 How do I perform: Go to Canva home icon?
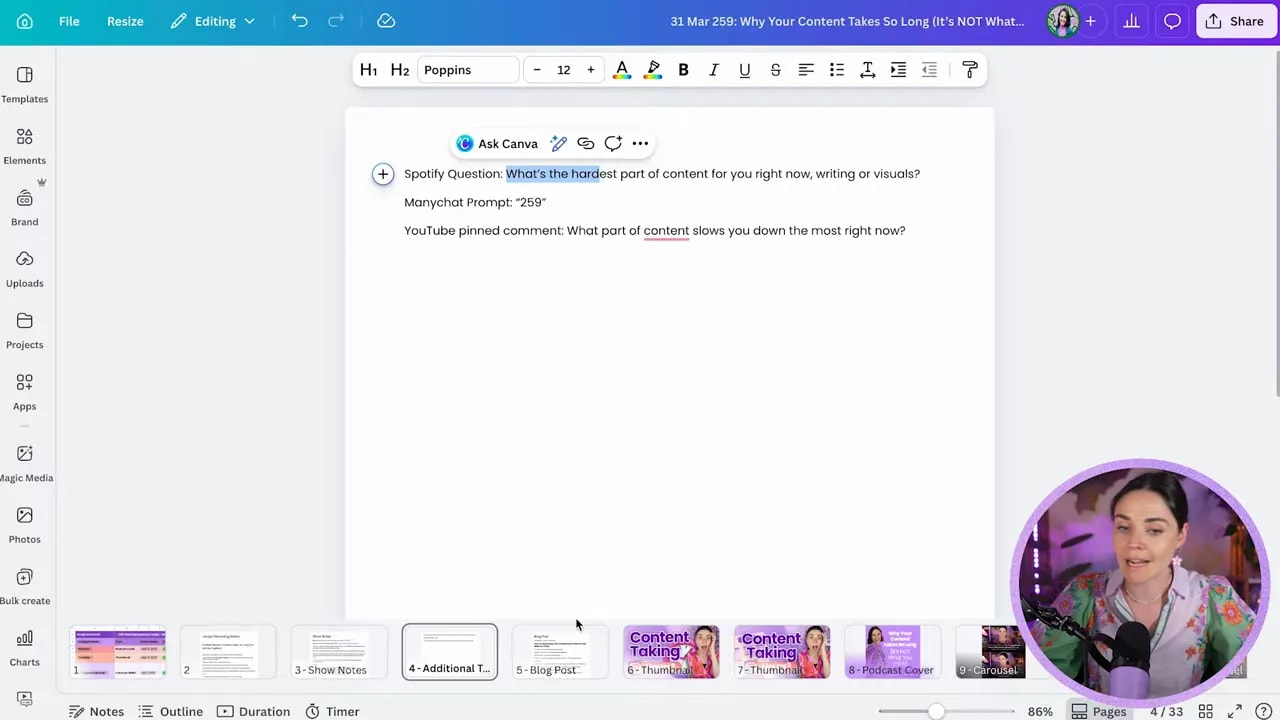[25, 21]
